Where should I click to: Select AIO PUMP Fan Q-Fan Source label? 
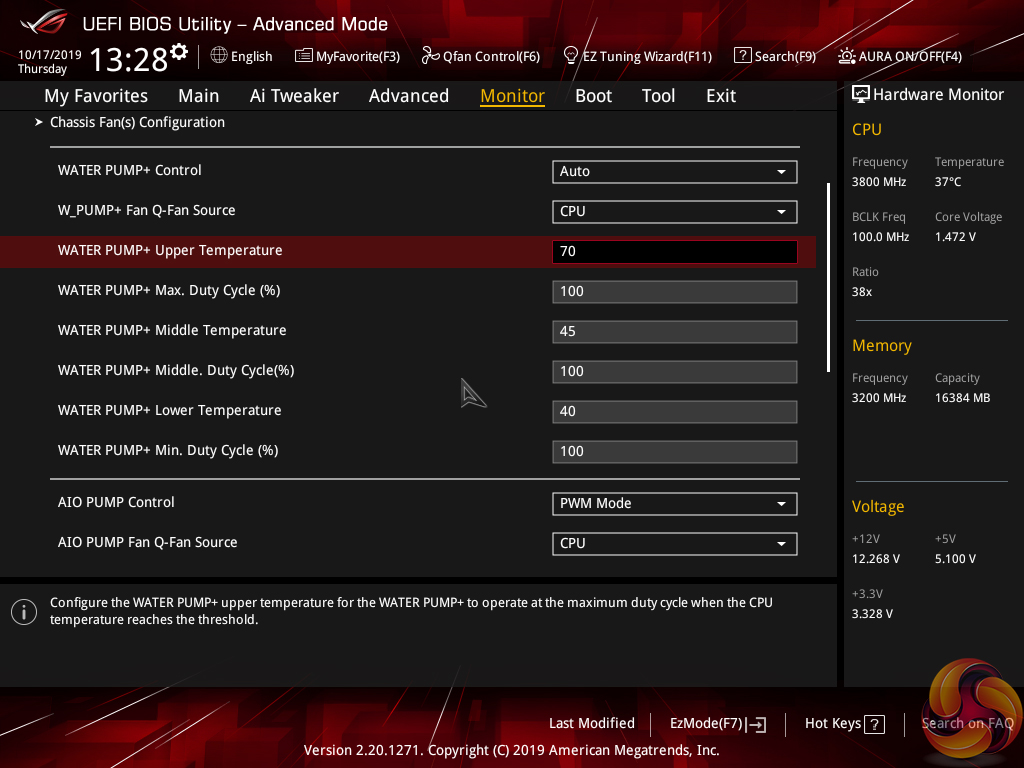(x=147, y=542)
